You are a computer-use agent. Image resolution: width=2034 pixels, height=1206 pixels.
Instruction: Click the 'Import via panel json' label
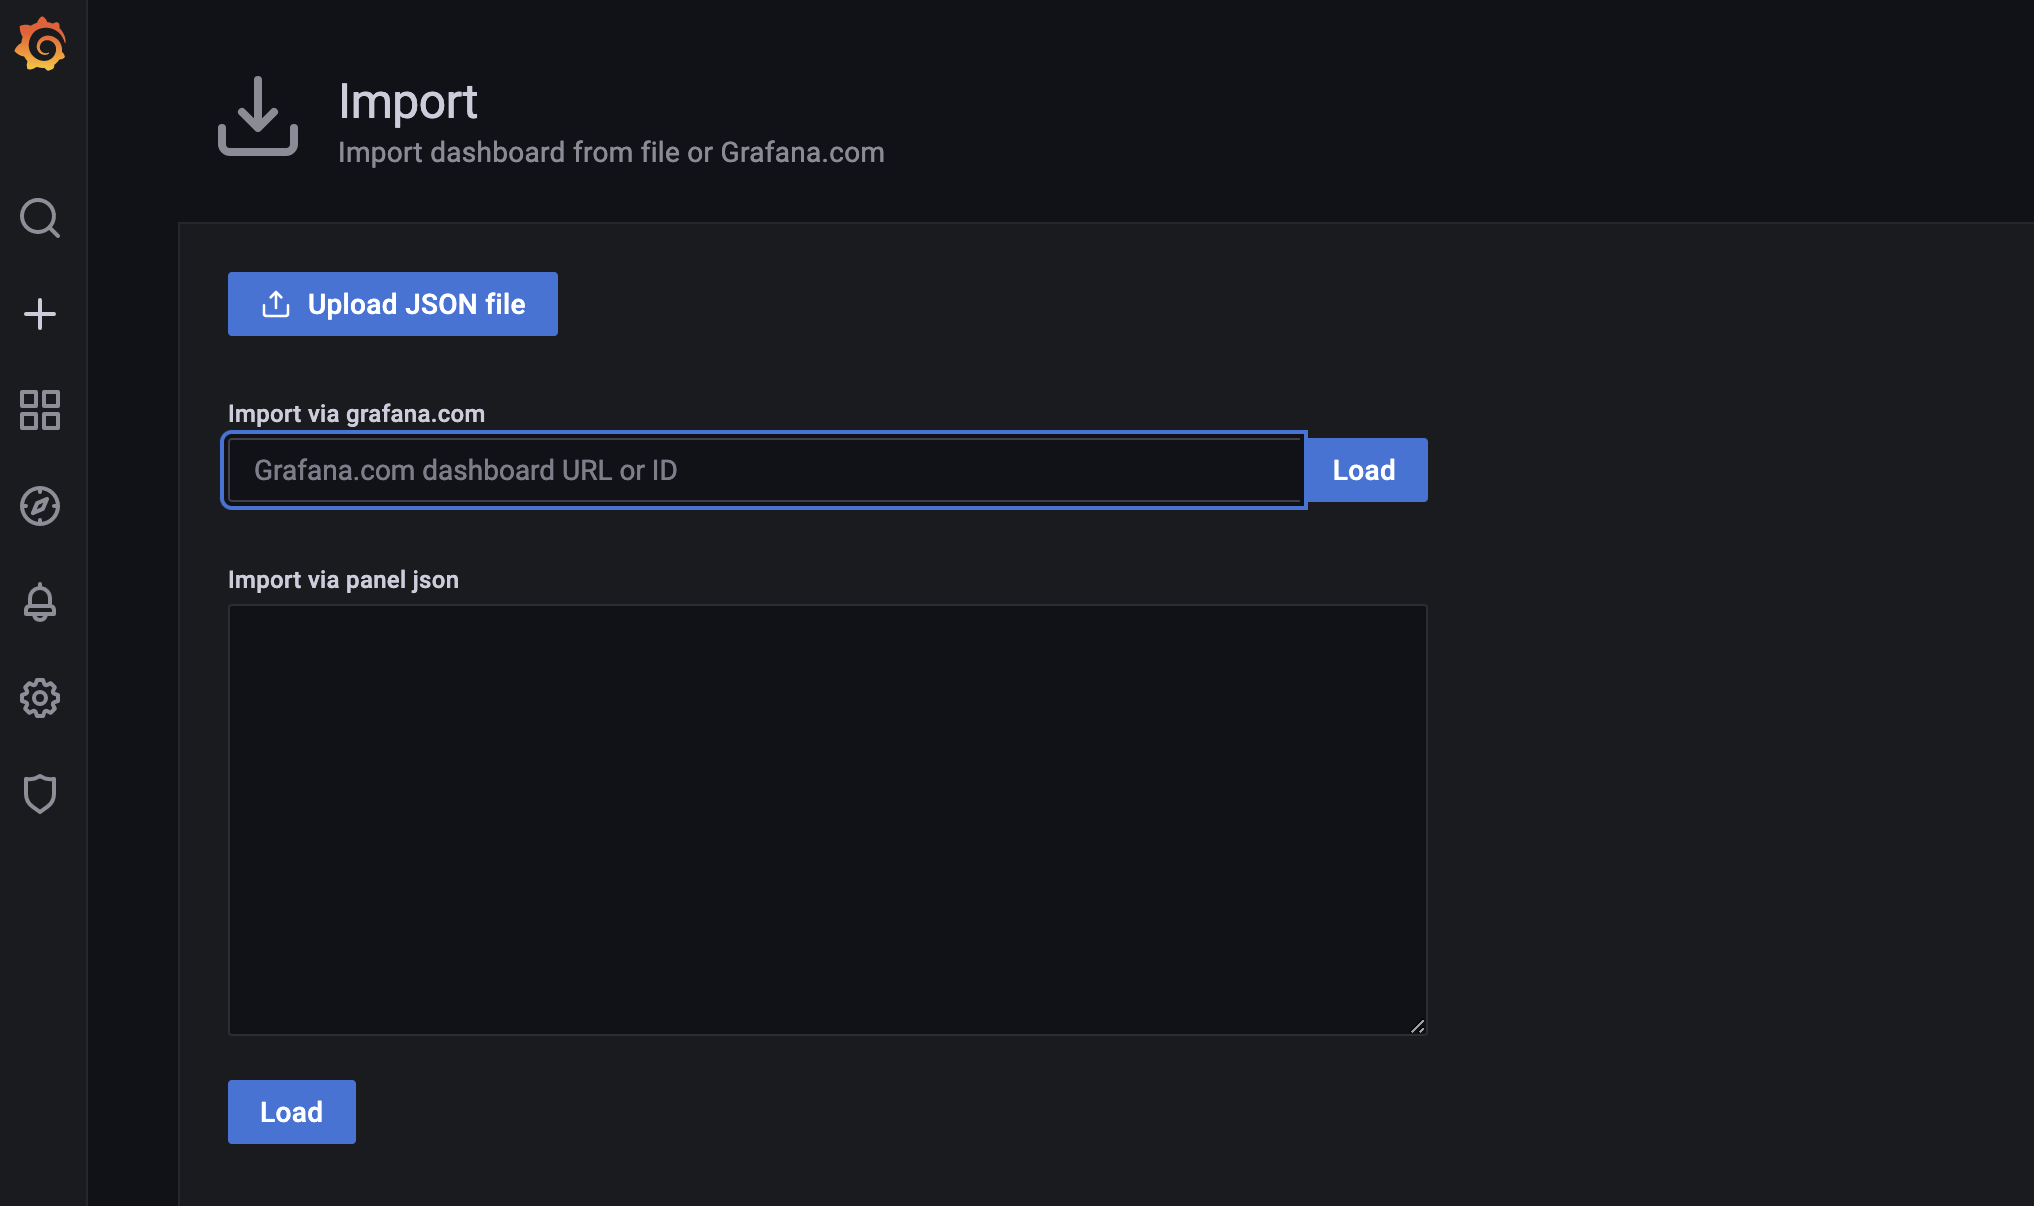coord(343,580)
